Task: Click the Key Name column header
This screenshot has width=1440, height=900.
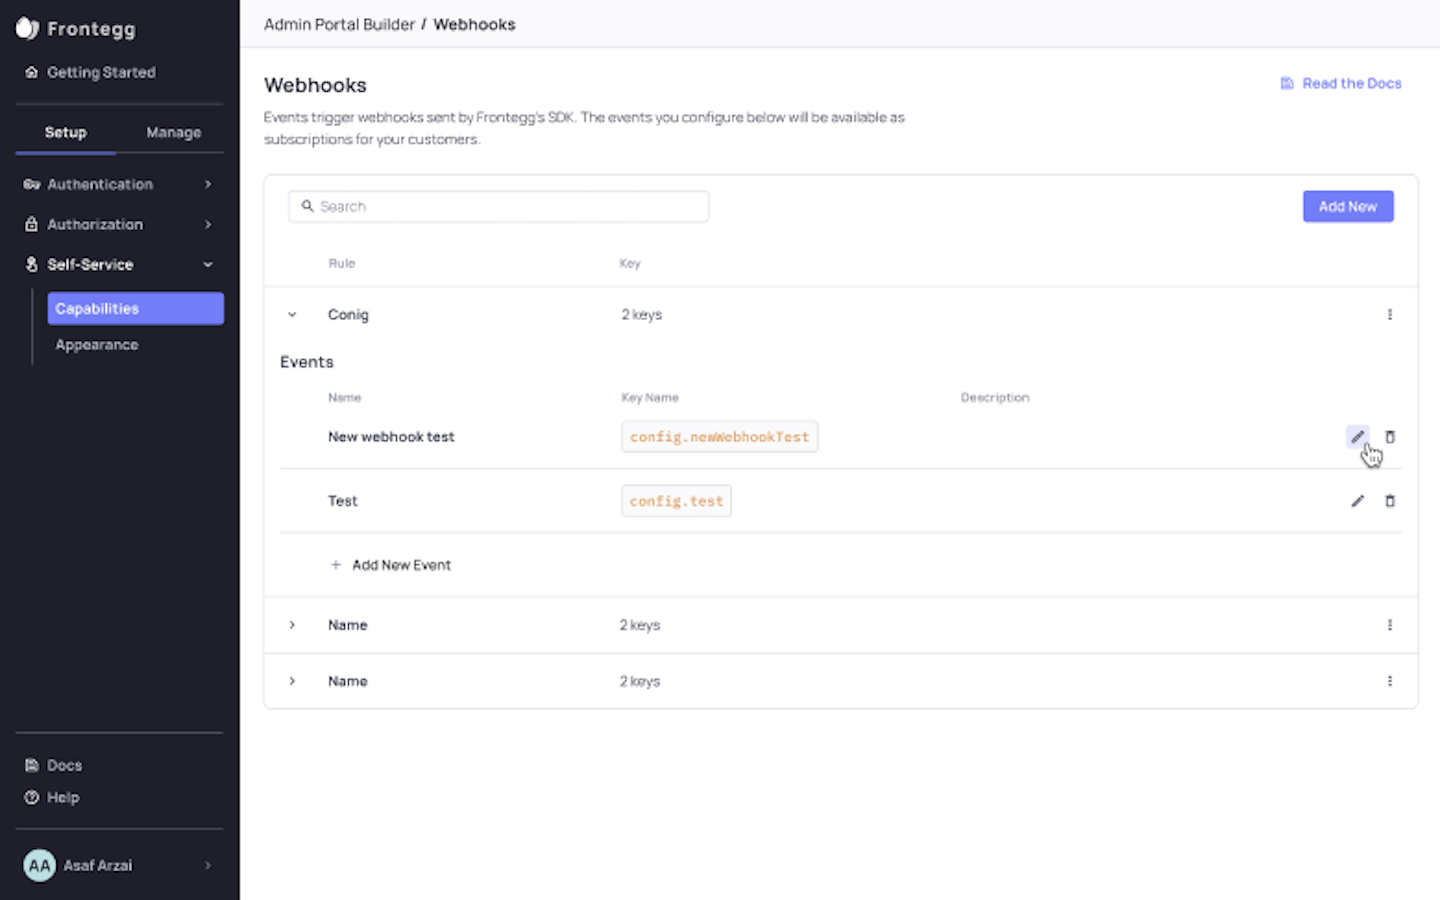Action: point(650,397)
